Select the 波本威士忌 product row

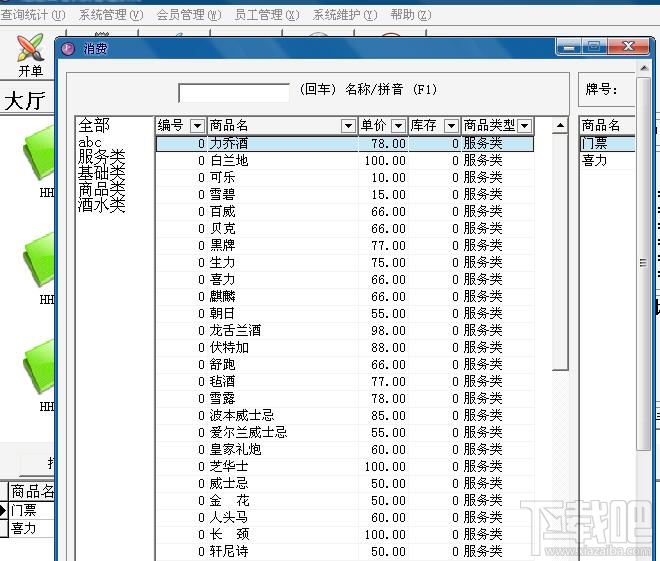(x=345, y=415)
